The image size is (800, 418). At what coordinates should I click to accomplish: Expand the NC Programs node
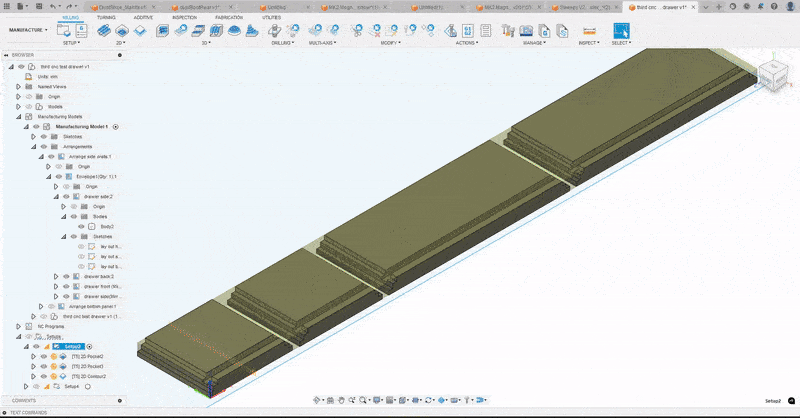tap(19, 327)
